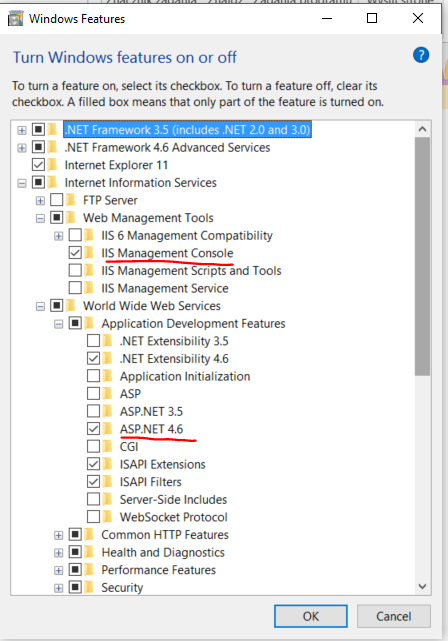Click the Windows Features title bar icon
This screenshot has width=448, height=641.
click(x=16, y=19)
